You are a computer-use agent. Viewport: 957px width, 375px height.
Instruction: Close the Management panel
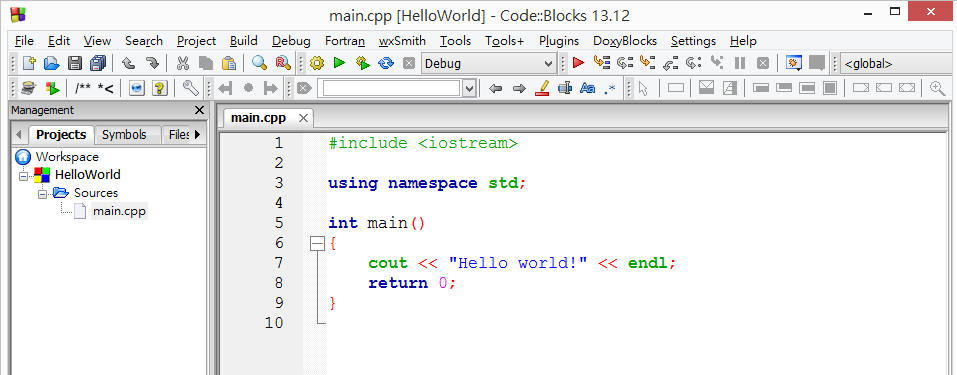point(199,111)
